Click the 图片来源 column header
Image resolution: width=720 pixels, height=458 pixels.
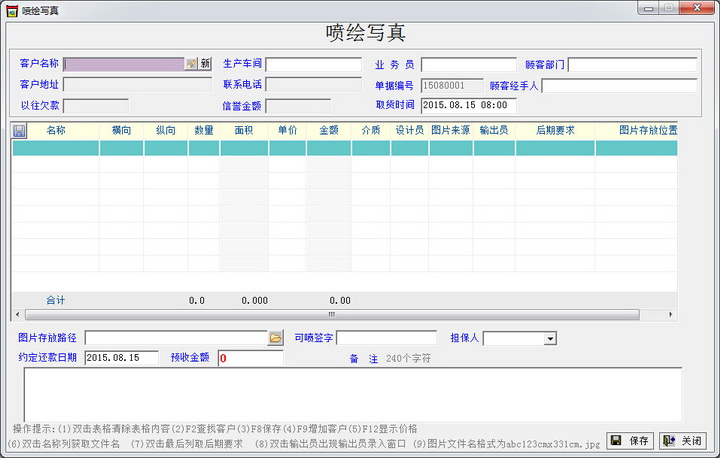point(450,130)
